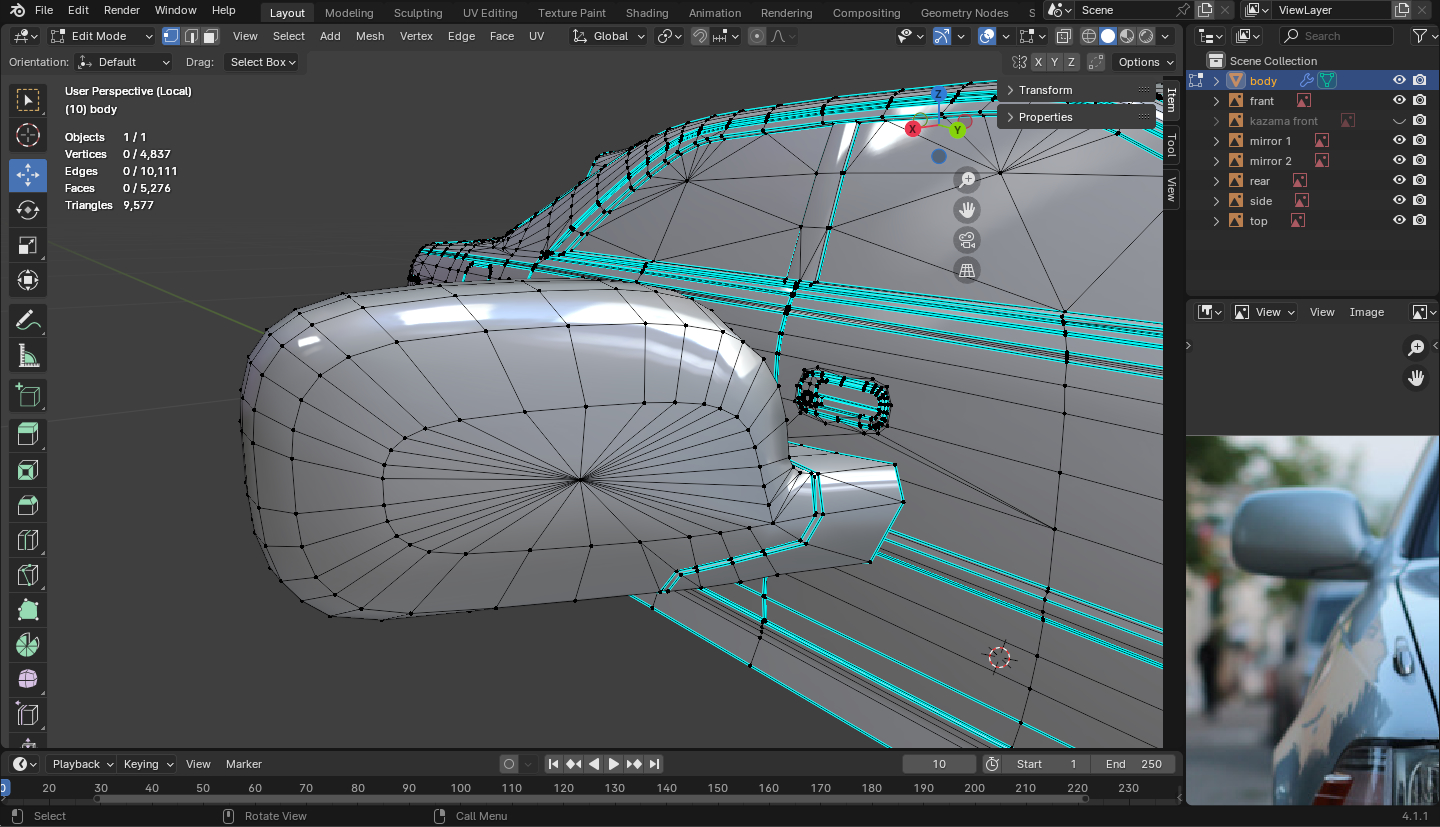Viewport: 1440px width, 827px height.
Task: Expand the Transform panel in the sidebar
Action: point(1077,90)
